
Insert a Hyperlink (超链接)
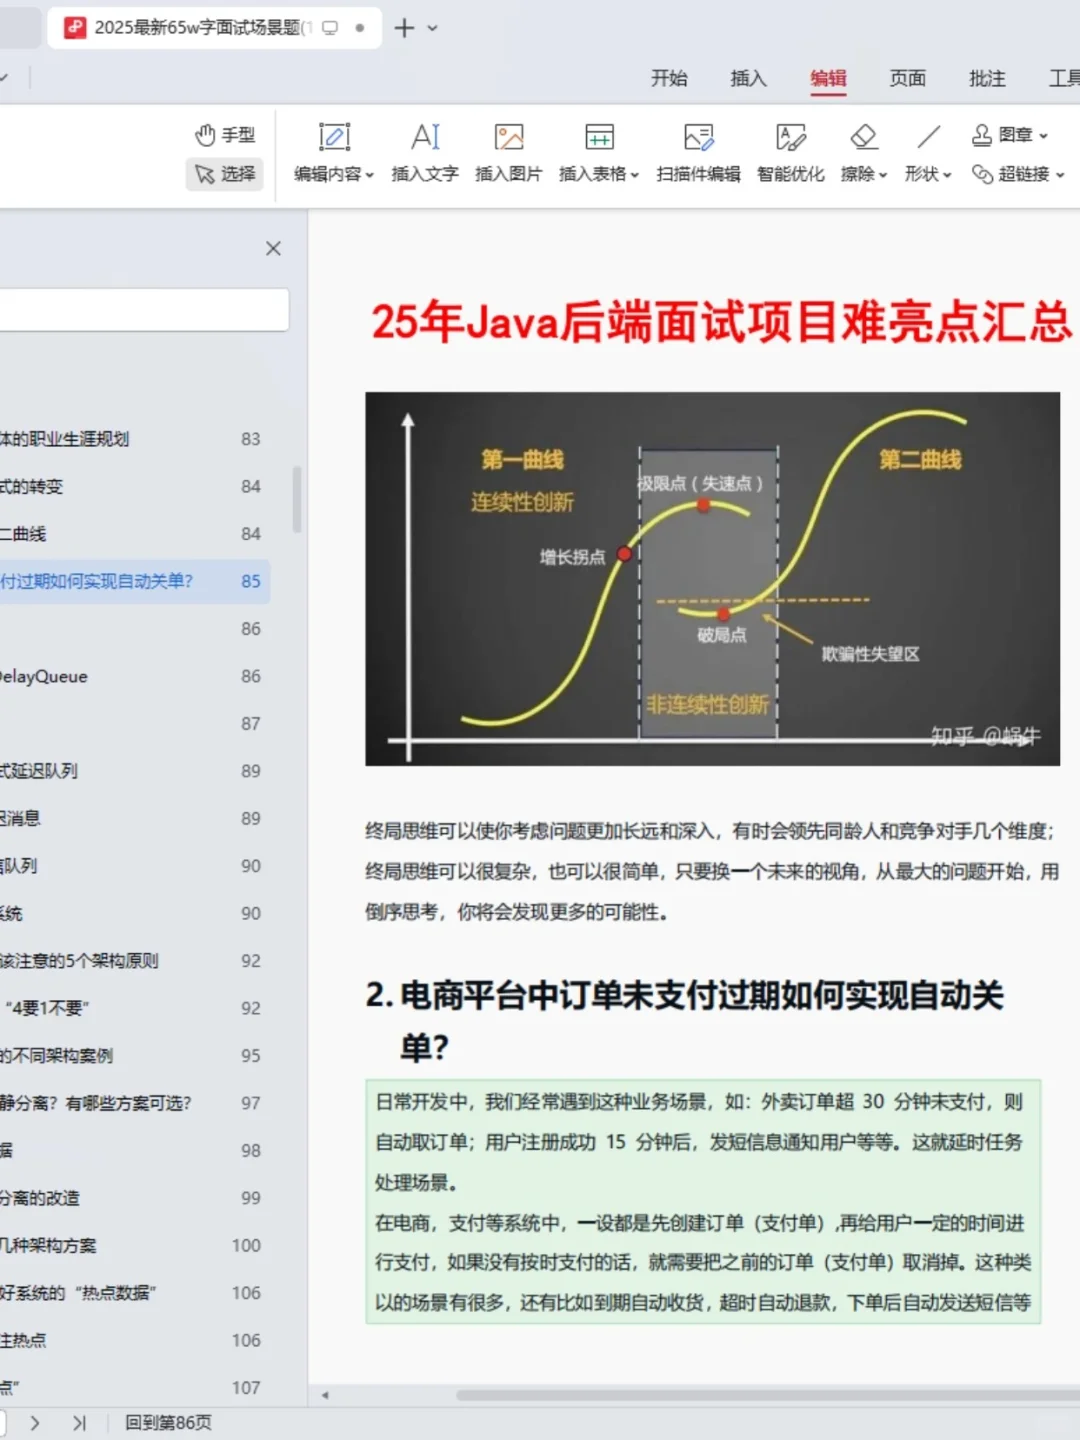(1018, 174)
